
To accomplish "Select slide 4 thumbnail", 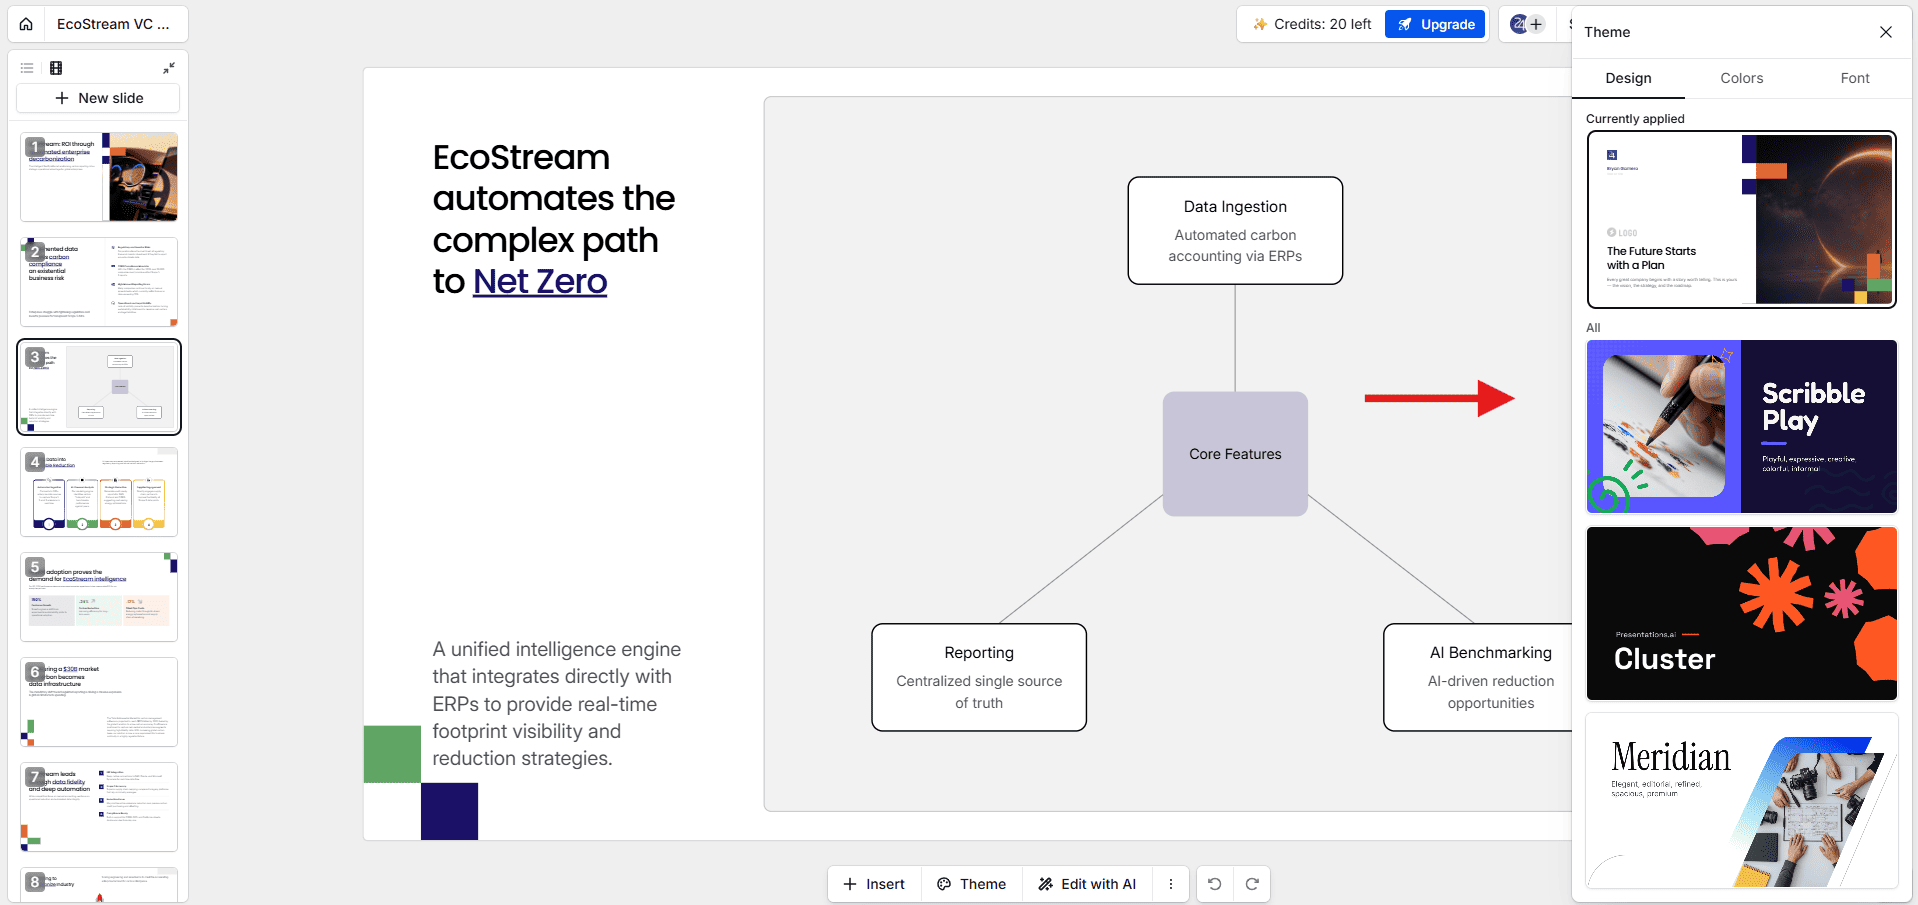I will coord(99,492).
